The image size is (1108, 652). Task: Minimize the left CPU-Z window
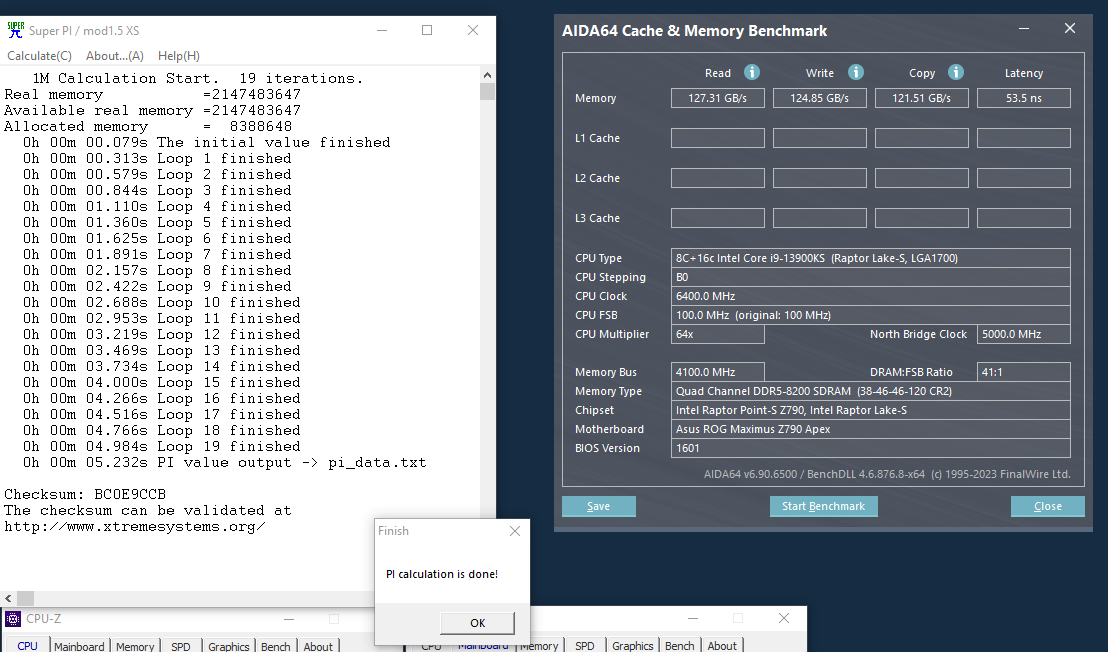[x=288, y=619]
